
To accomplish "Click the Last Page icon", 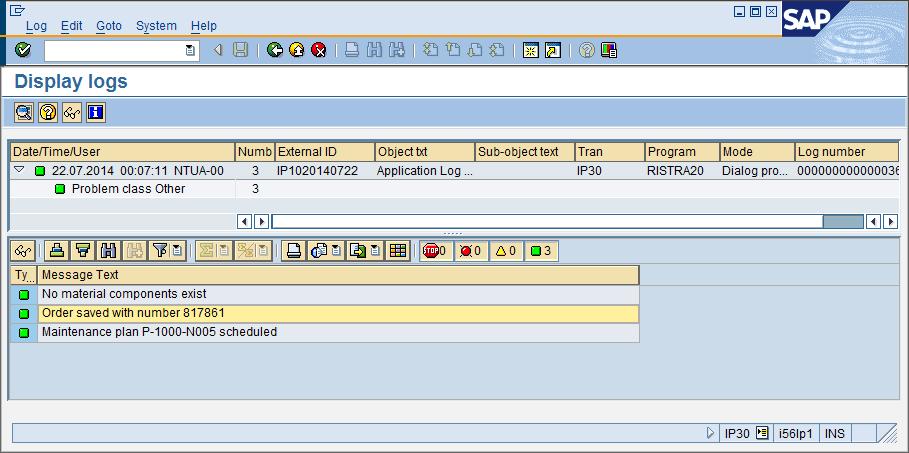I will point(496,50).
